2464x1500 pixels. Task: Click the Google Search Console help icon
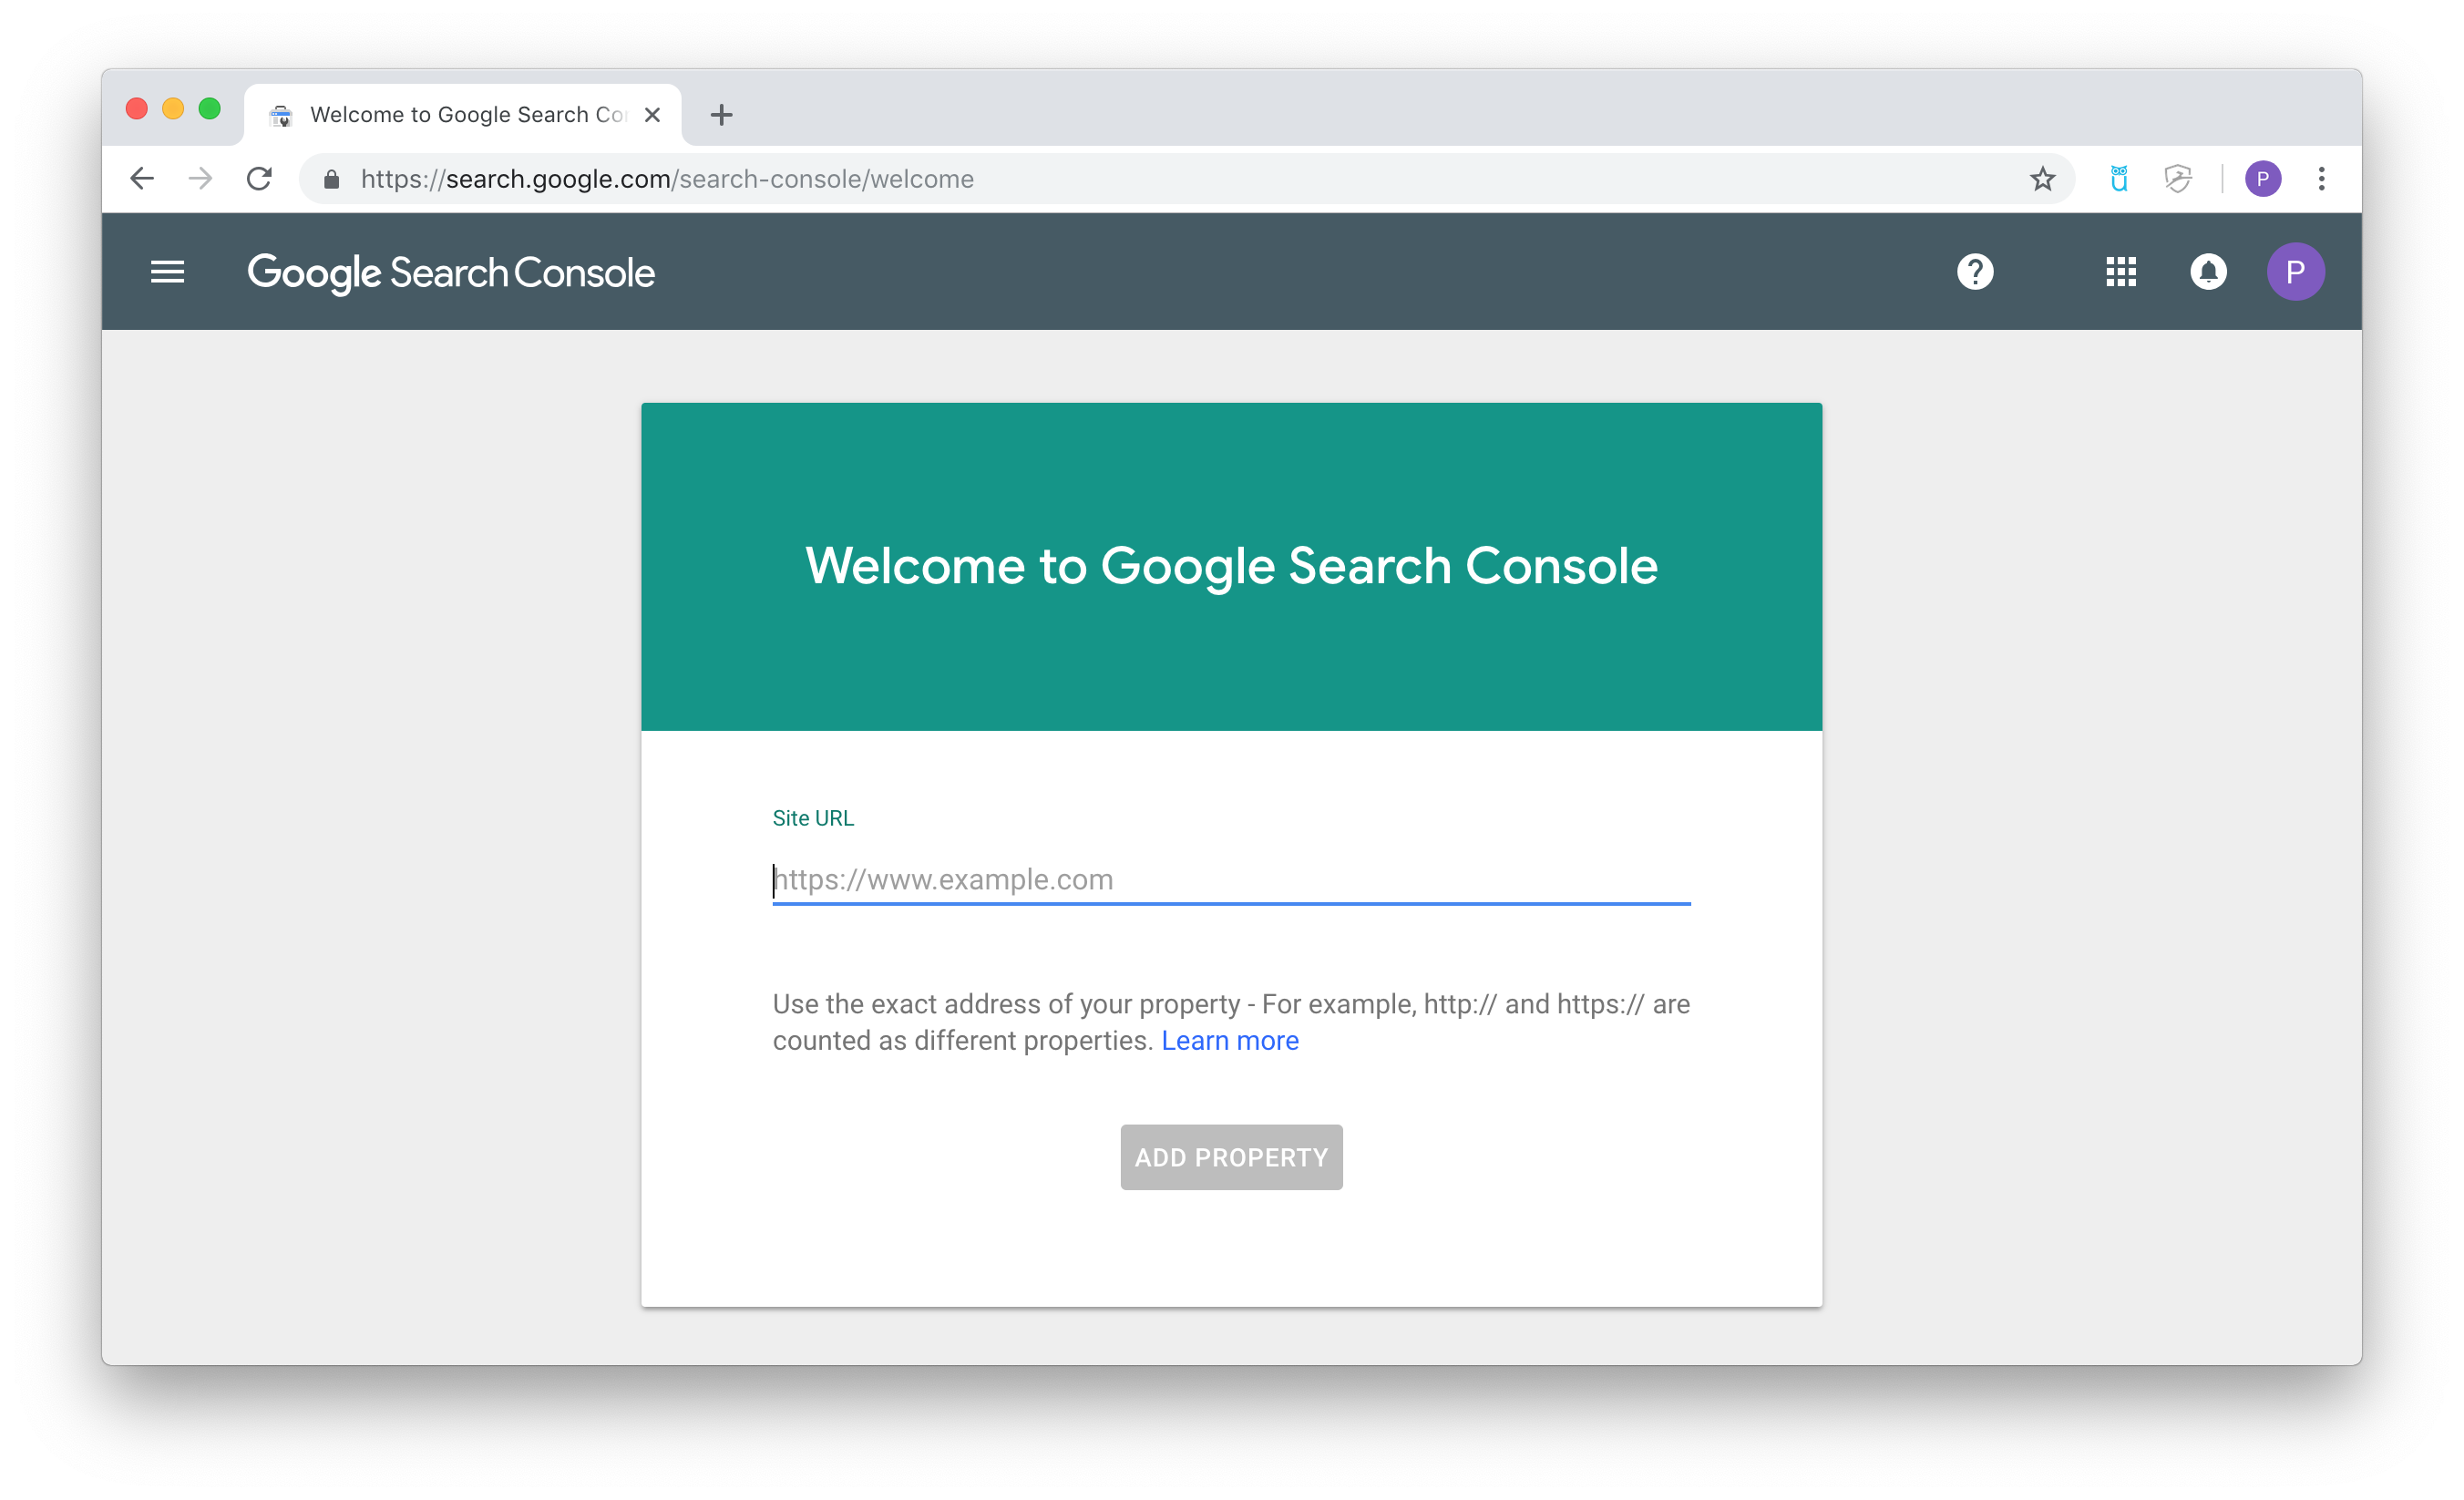click(x=1973, y=272)
